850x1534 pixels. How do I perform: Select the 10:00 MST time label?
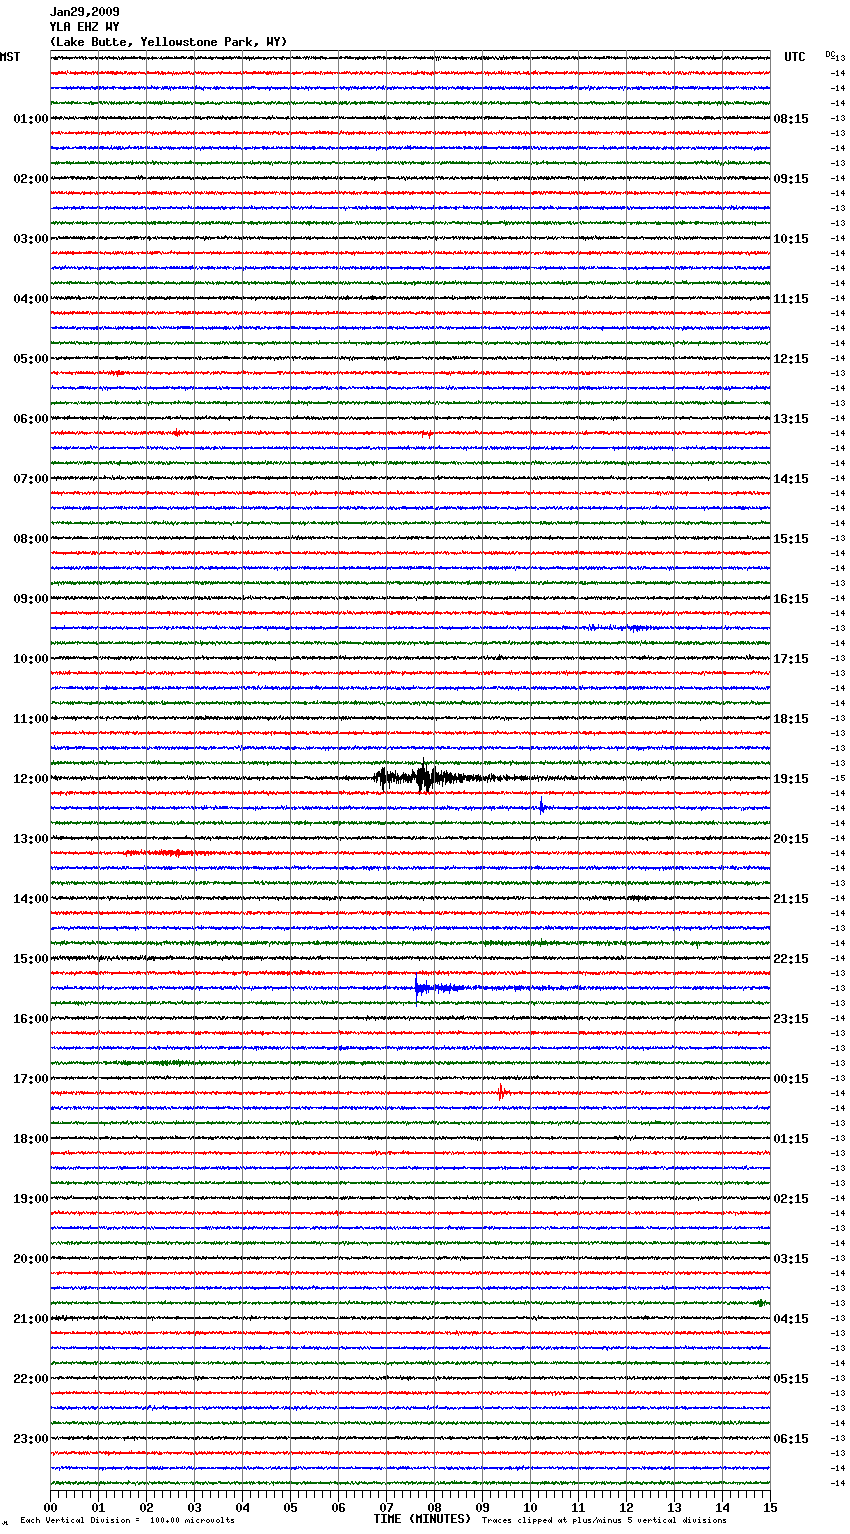tap(30, 659)
